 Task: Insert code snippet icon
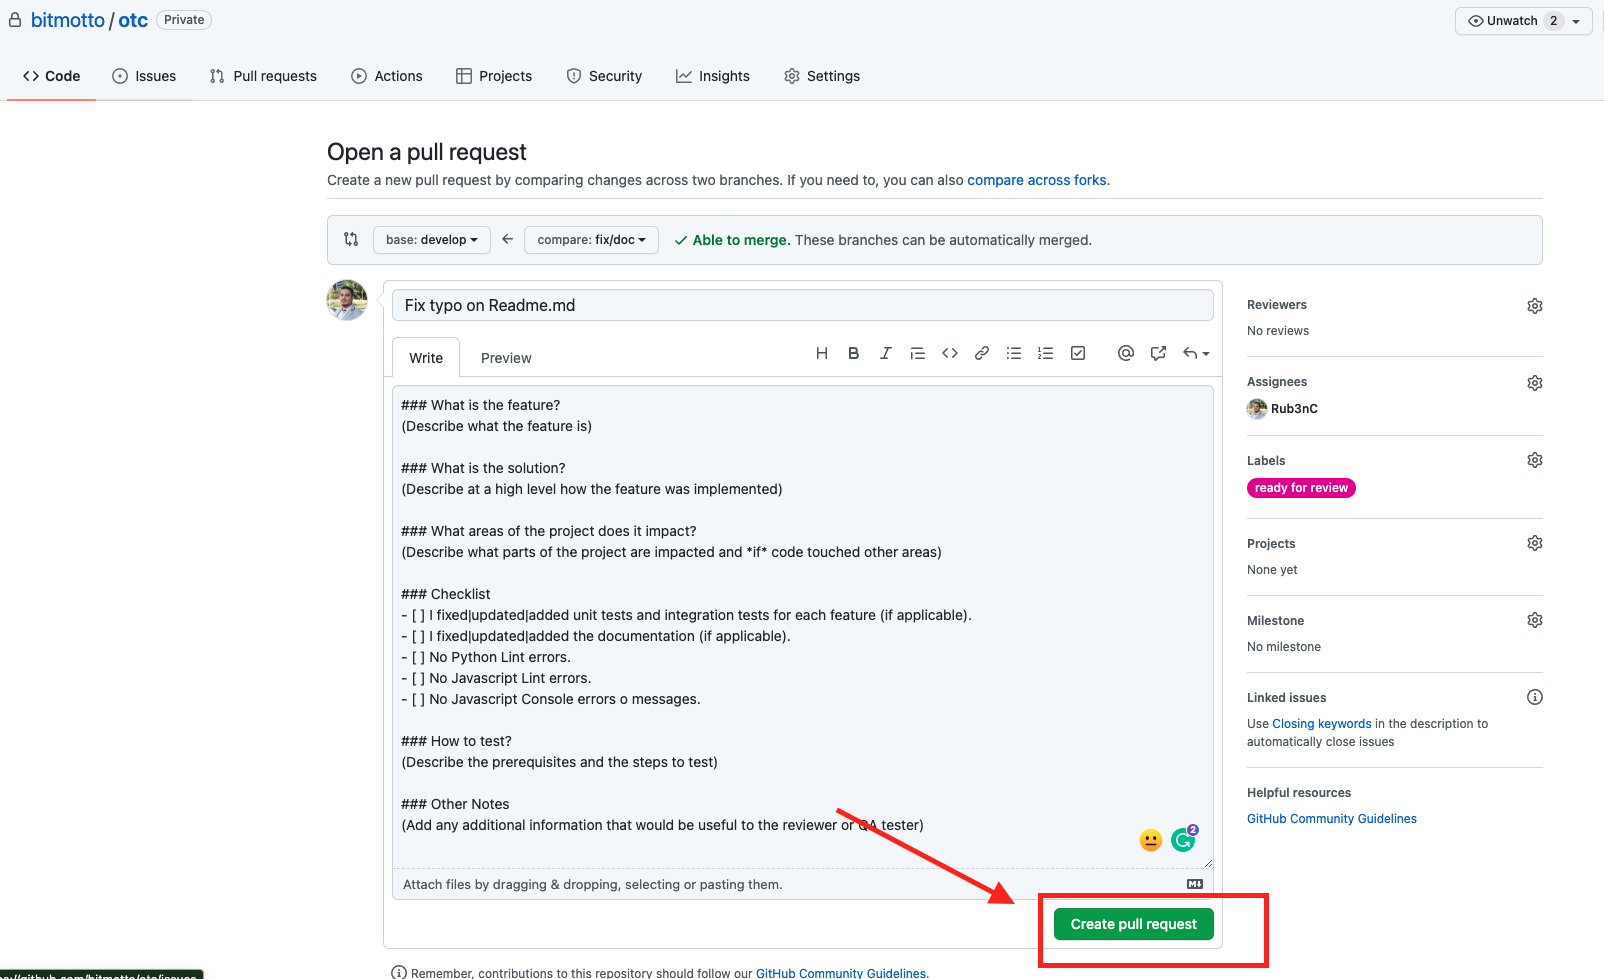pos(950,353)
